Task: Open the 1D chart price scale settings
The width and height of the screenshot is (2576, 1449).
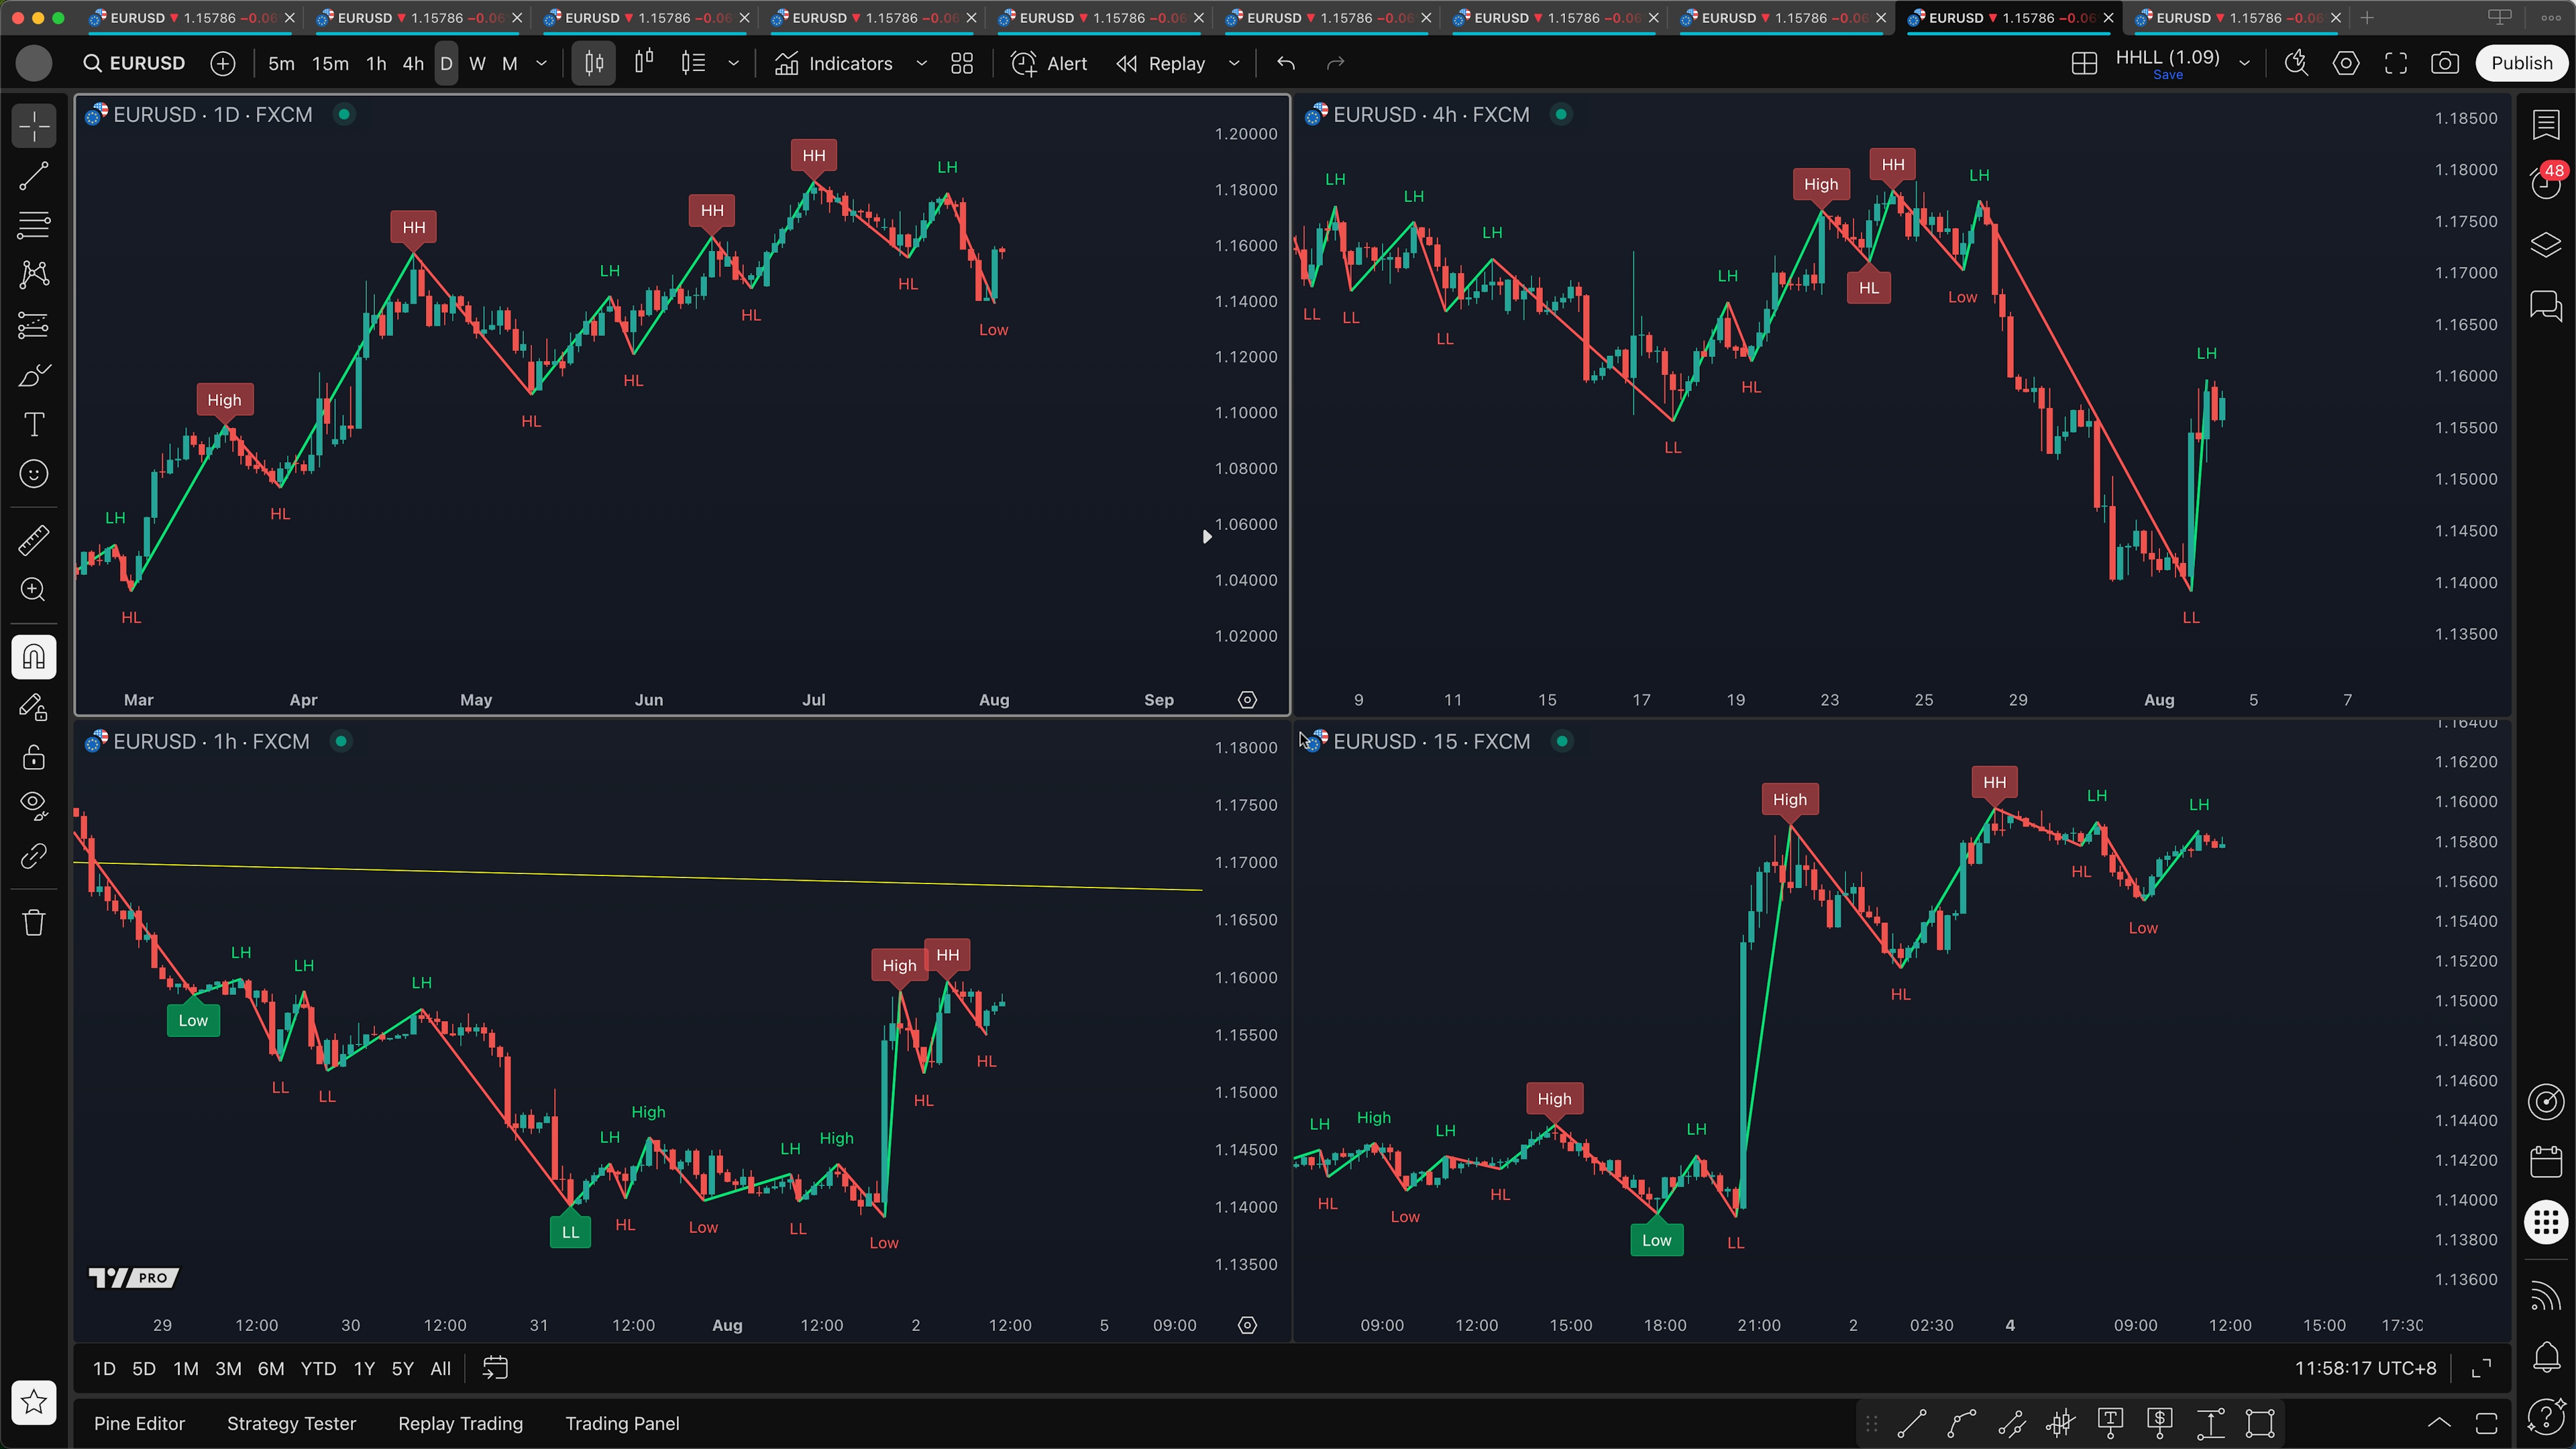Action: [1247, 700]
